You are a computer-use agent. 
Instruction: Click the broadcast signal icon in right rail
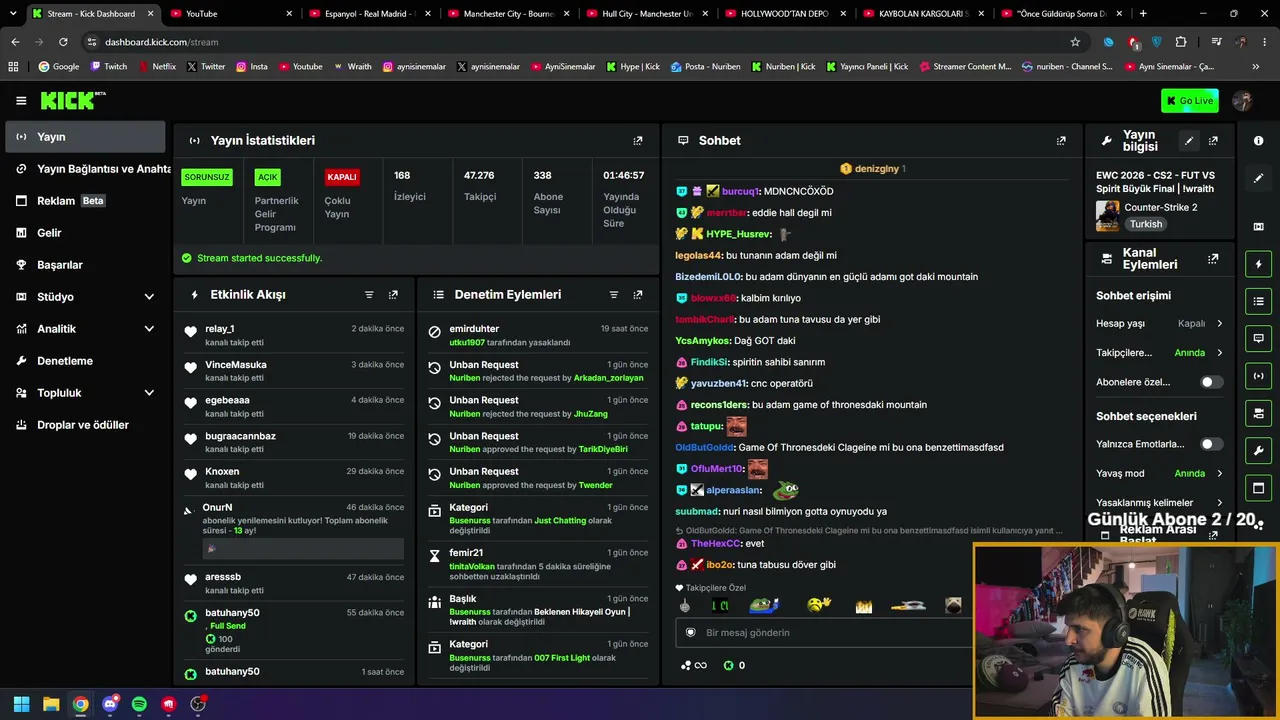point(1258,376)
